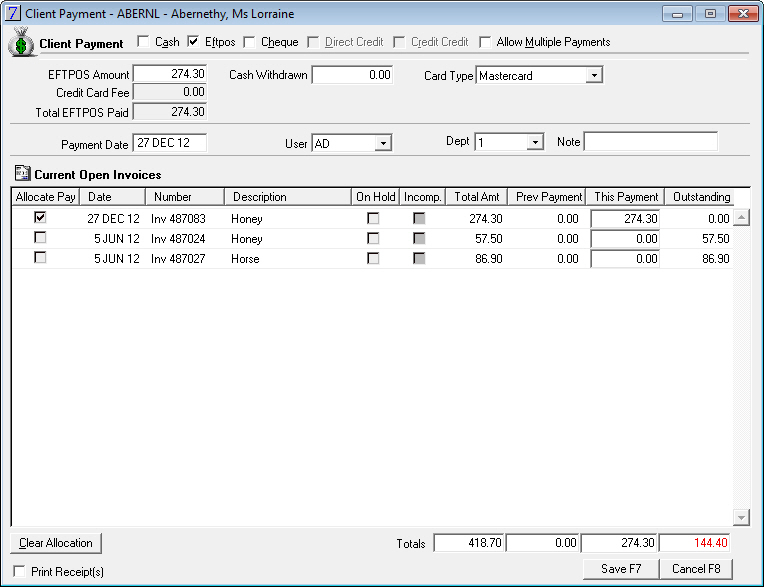Click the Total EFTPOS Paid field
This screenshot has width=764, height=587.
tap(170, 112)
